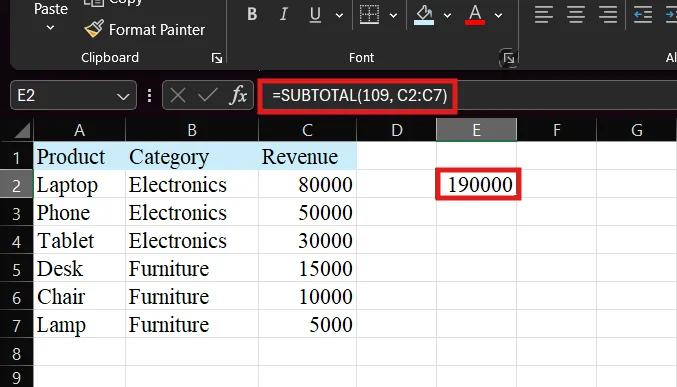Click the Format Painter brush icon
The width and height of the screenshot is (677, 387).
coord(94,29)
